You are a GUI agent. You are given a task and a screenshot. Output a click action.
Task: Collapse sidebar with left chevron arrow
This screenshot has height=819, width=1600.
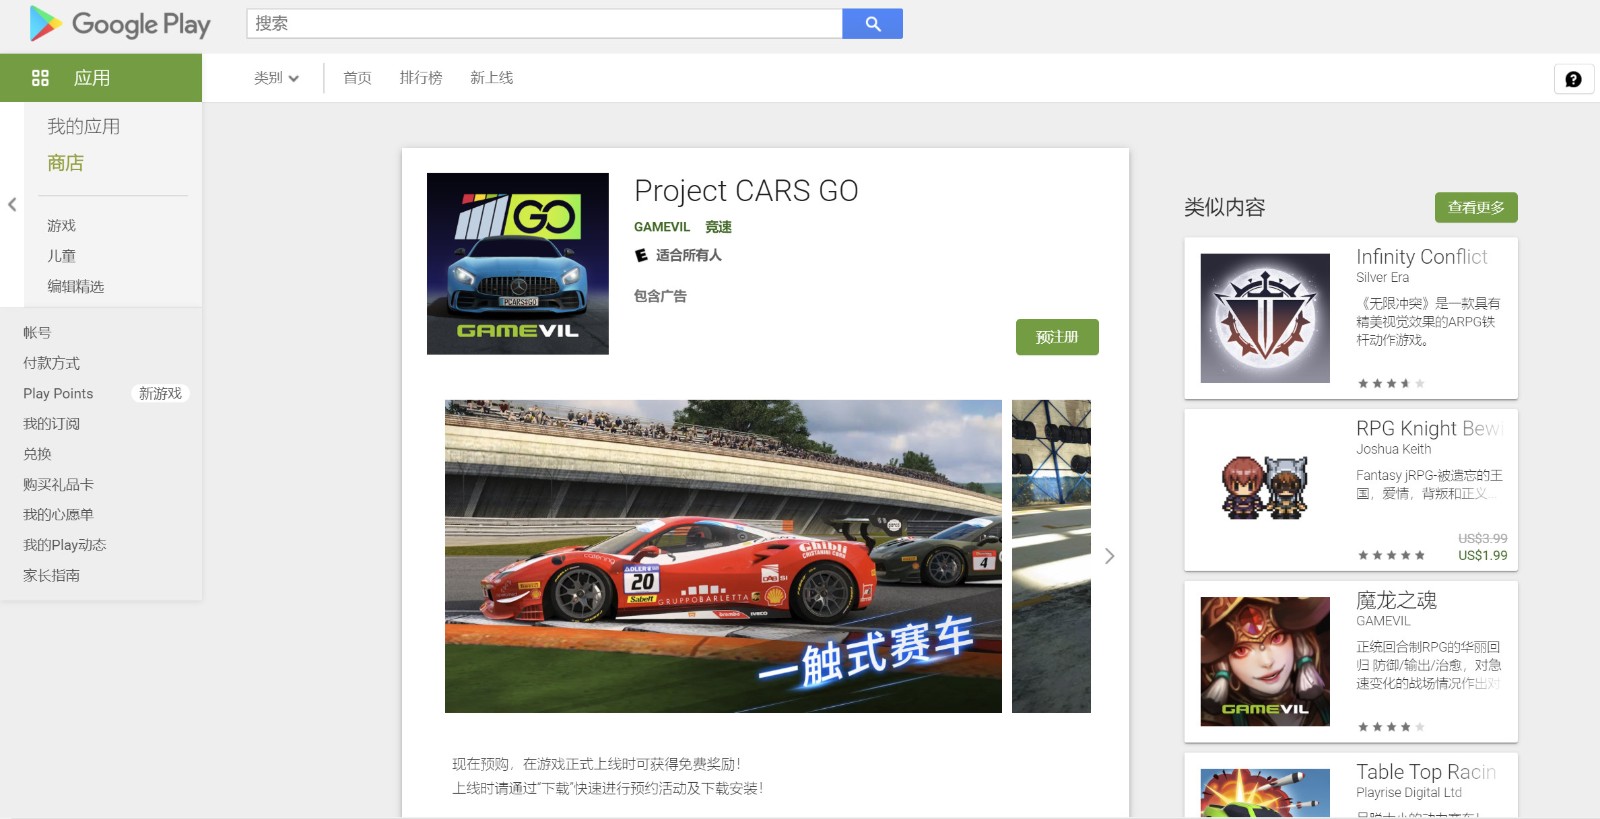click(12, 205)
